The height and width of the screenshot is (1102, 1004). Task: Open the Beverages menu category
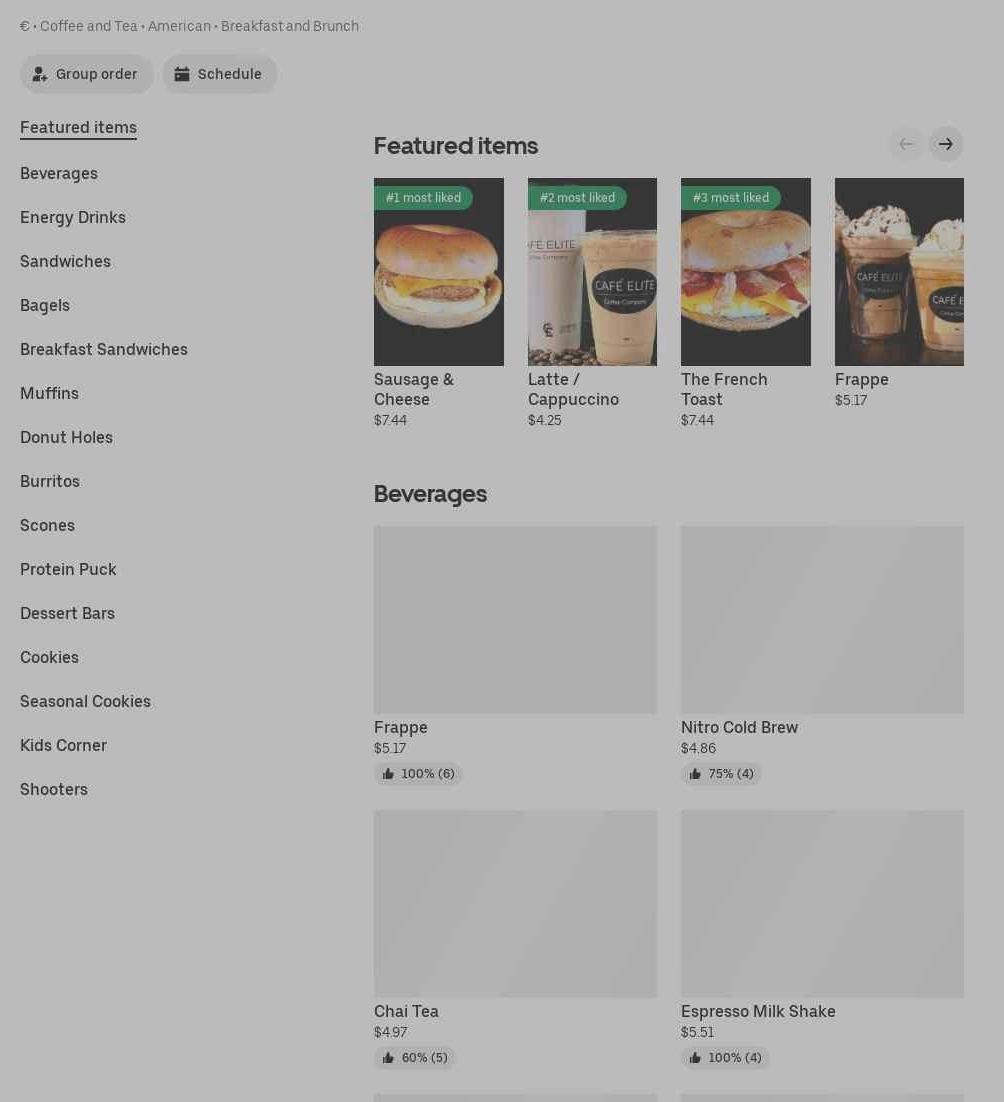coord(59,174)
